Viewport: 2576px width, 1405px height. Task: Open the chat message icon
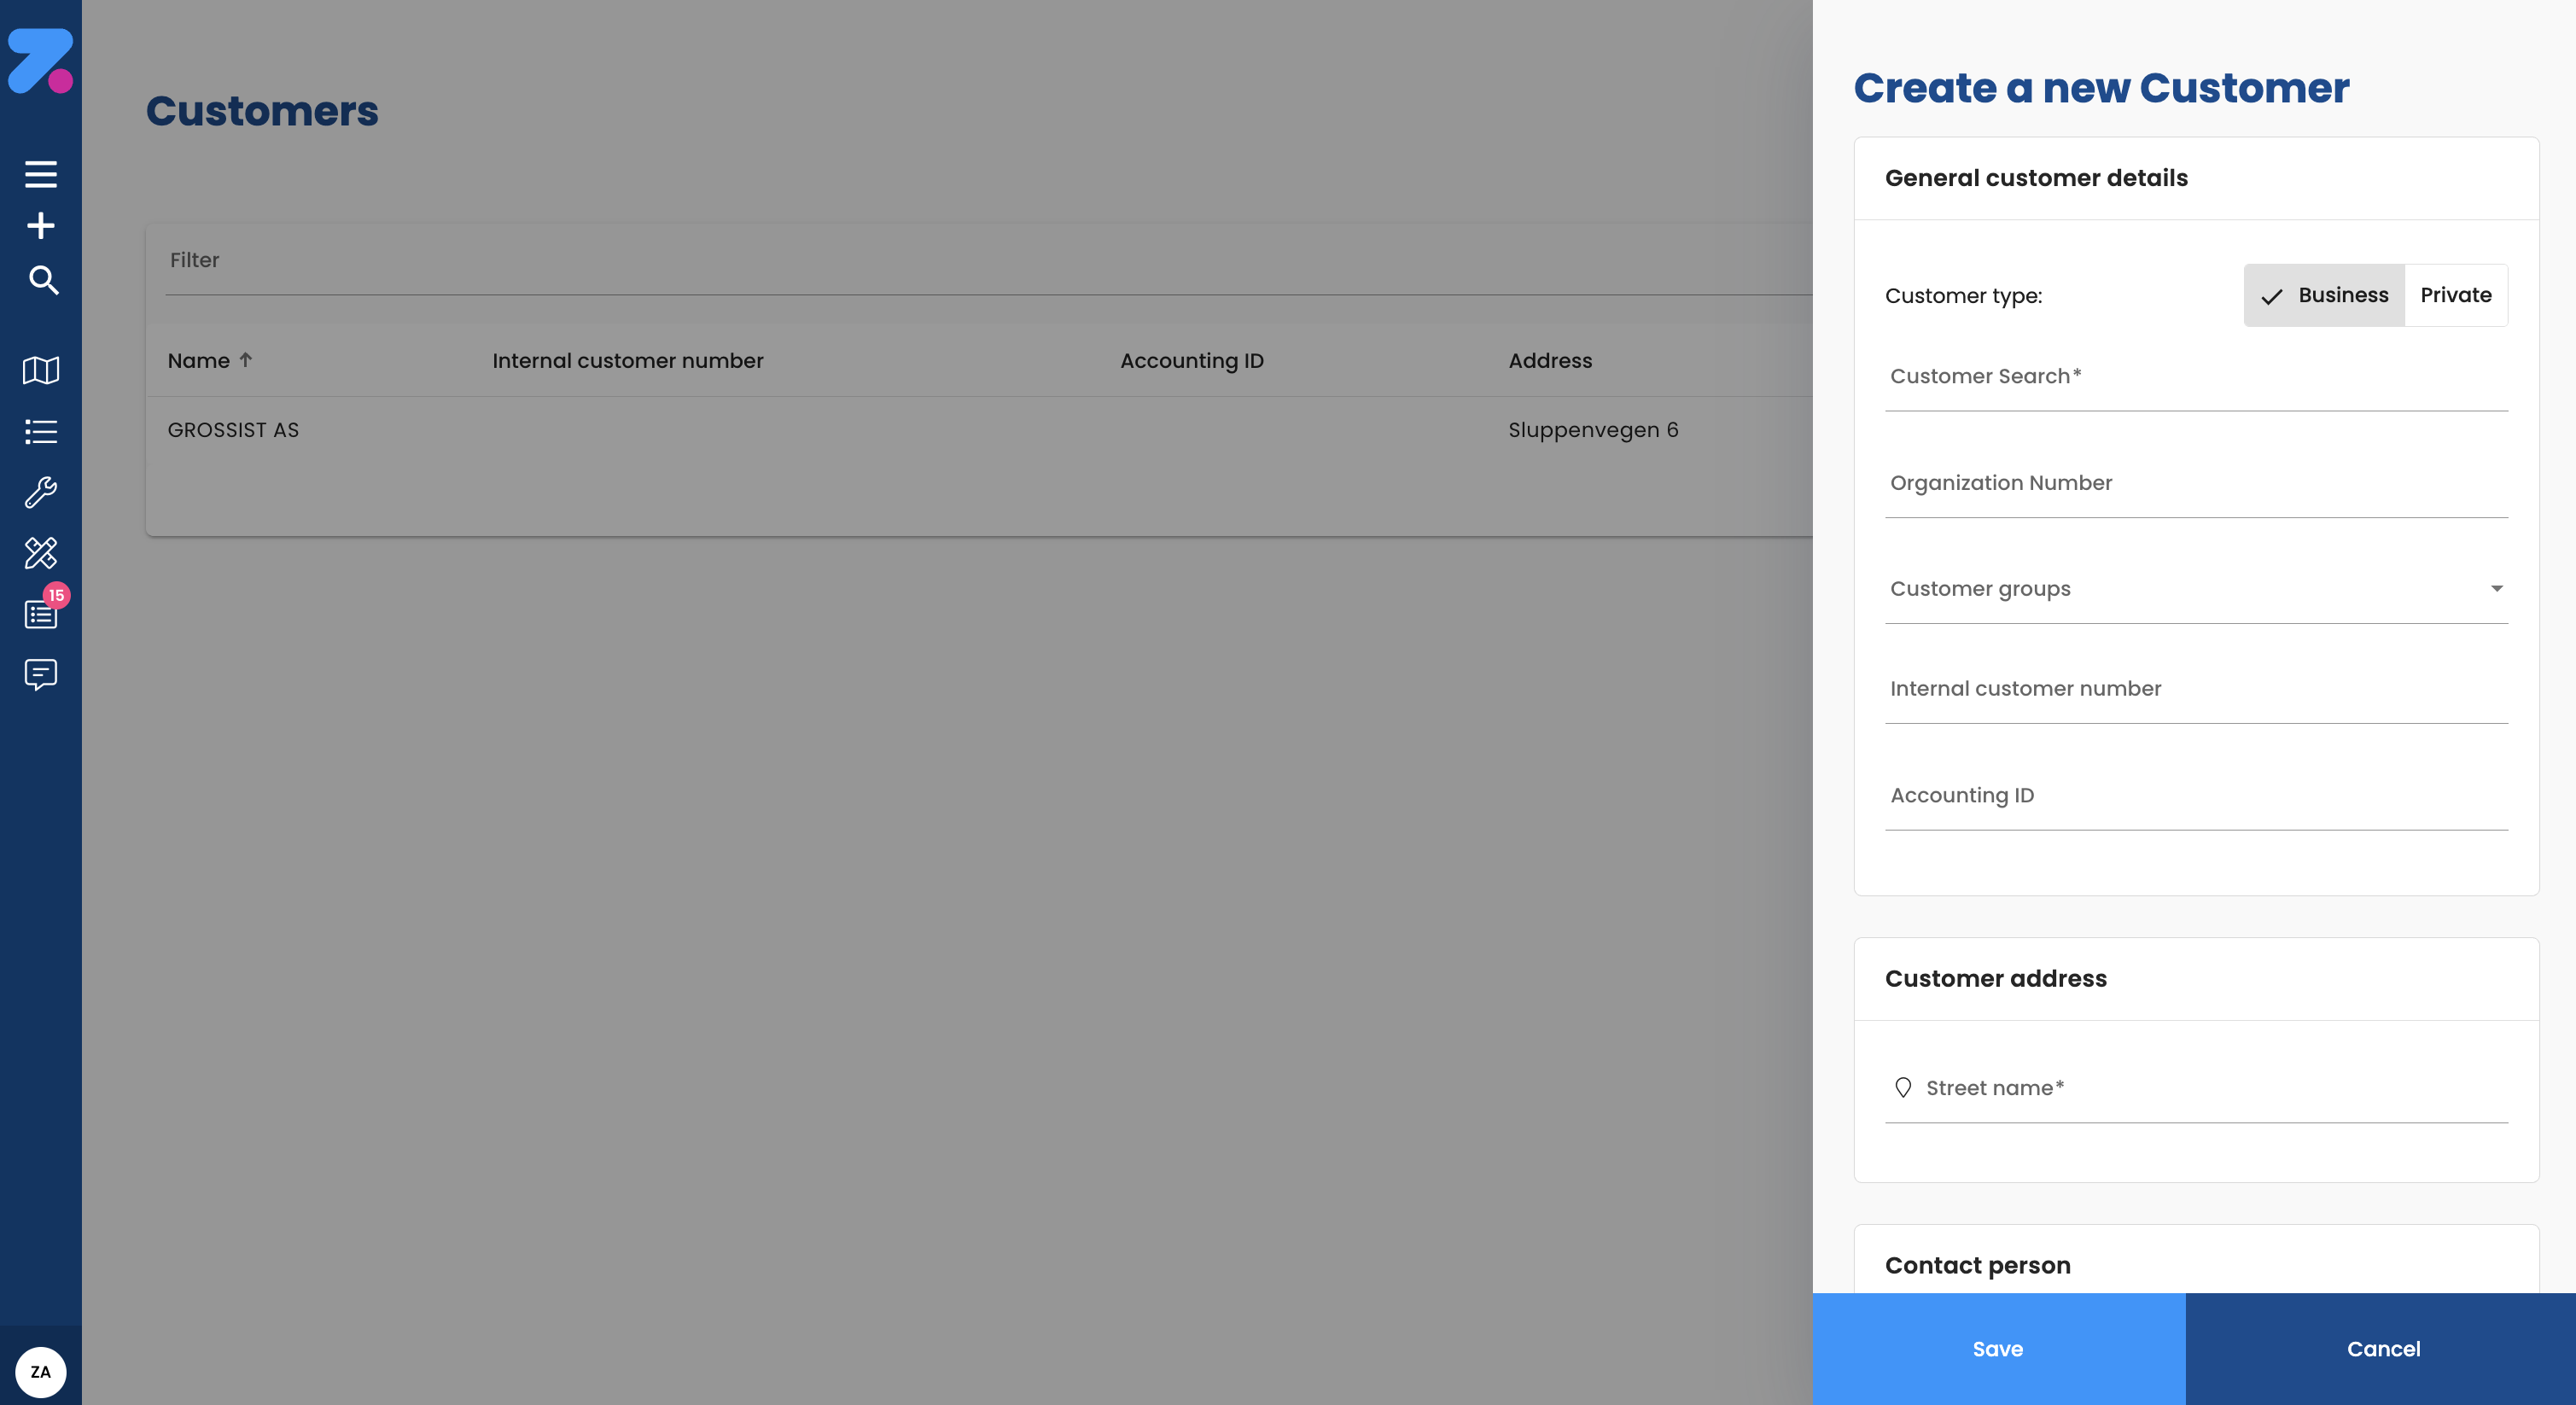click(x=41, y=674)
